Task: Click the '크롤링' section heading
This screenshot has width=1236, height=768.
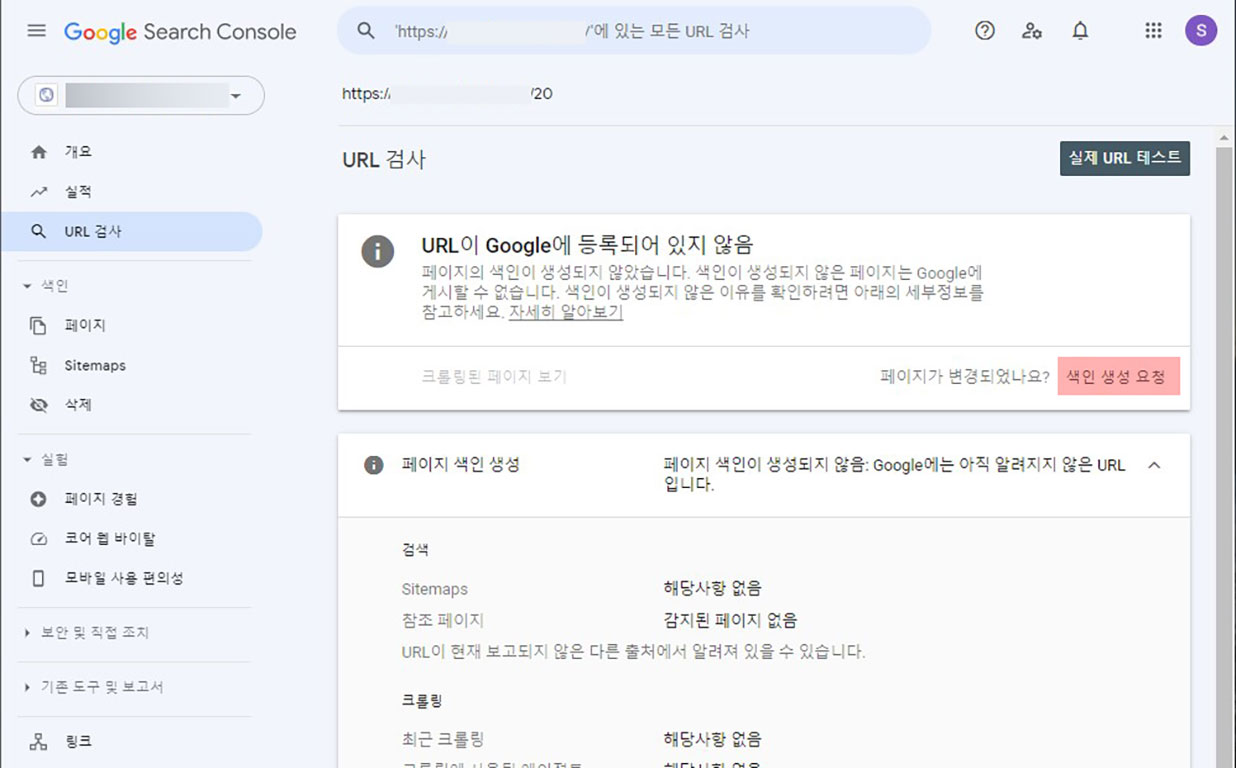Action: pos(422,702)
